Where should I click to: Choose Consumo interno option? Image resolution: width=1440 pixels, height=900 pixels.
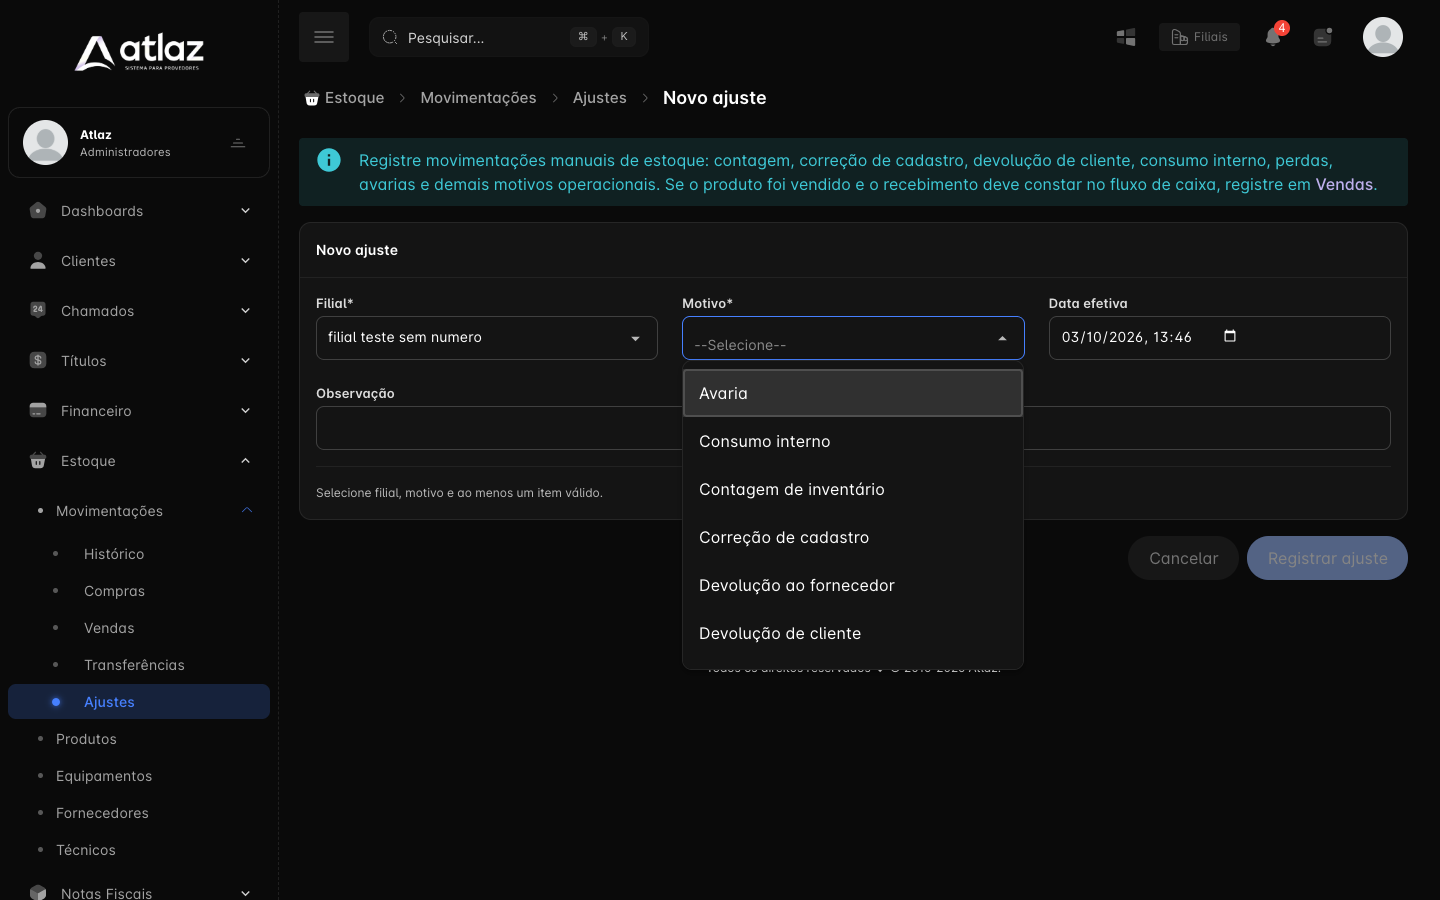[x=853, y=441]
